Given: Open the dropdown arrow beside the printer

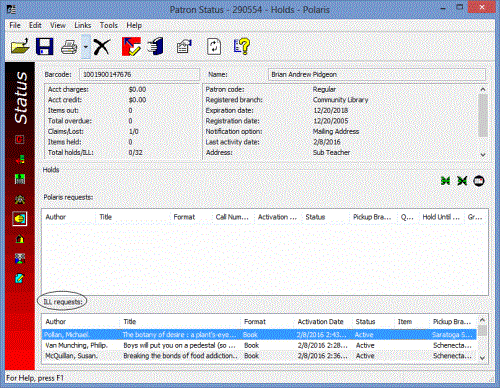Looking at the screenshot, I should point(86,47).
